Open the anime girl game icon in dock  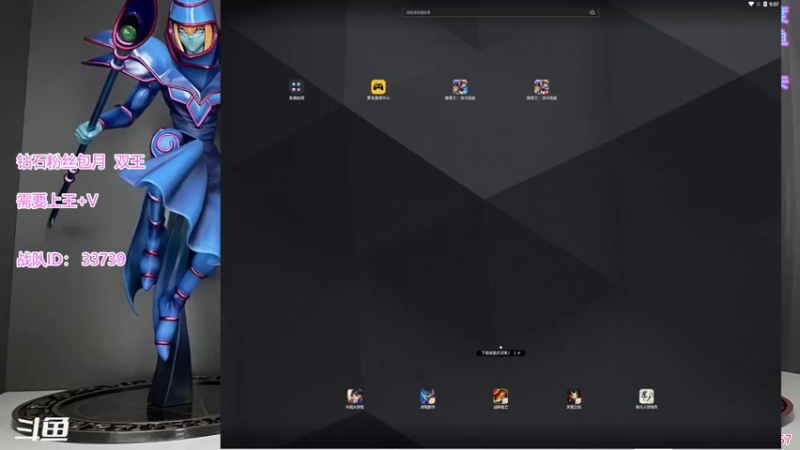click(355, 396)
